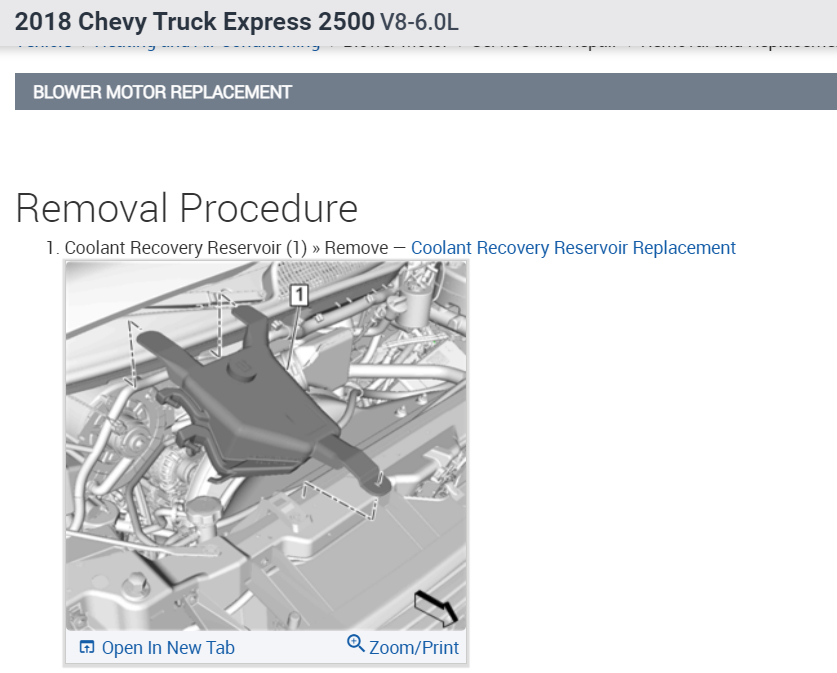Click the Zoom/Print link under the diagram
This screenshot has height=673, width=837.
tap(414, 647)
